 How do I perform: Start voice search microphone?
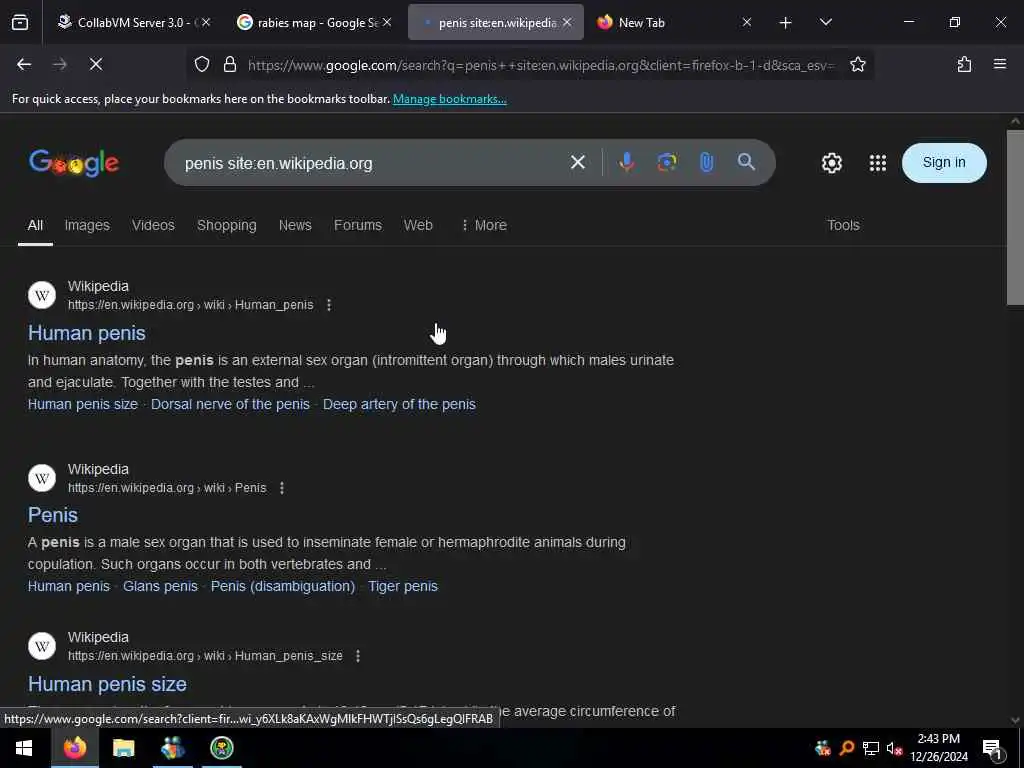pyautogui.click(x=626, y=162)
